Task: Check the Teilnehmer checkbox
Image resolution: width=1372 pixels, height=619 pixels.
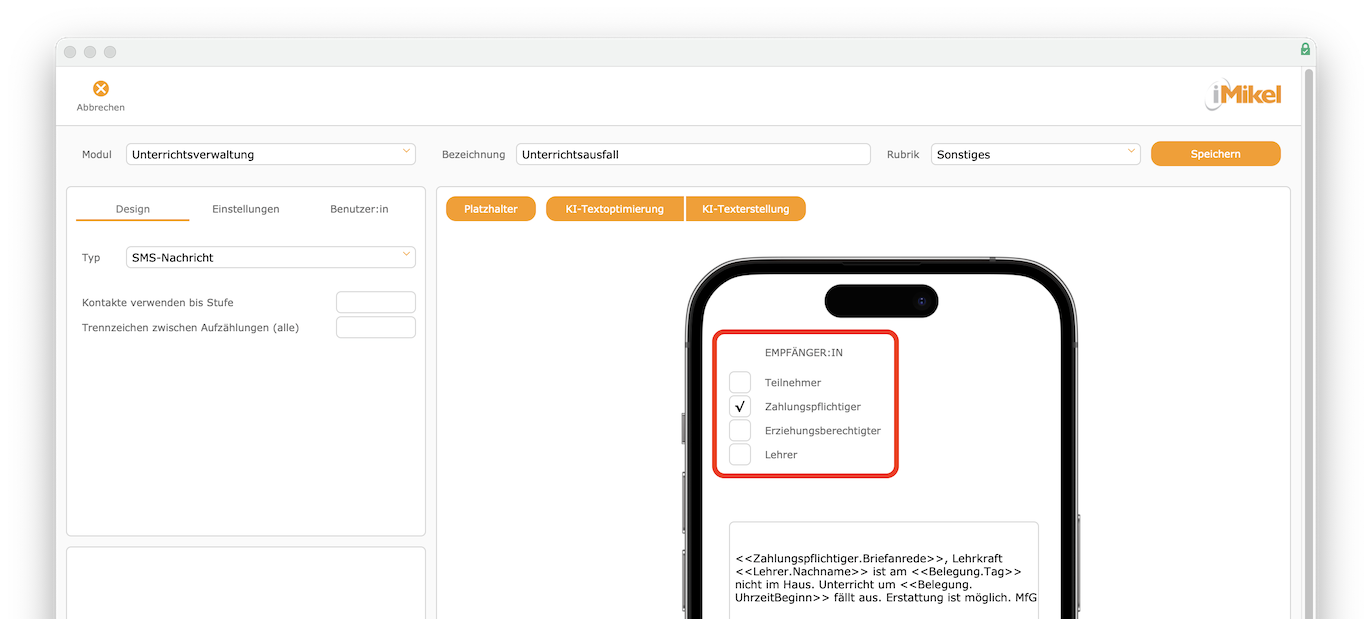Action: [740, 382]
